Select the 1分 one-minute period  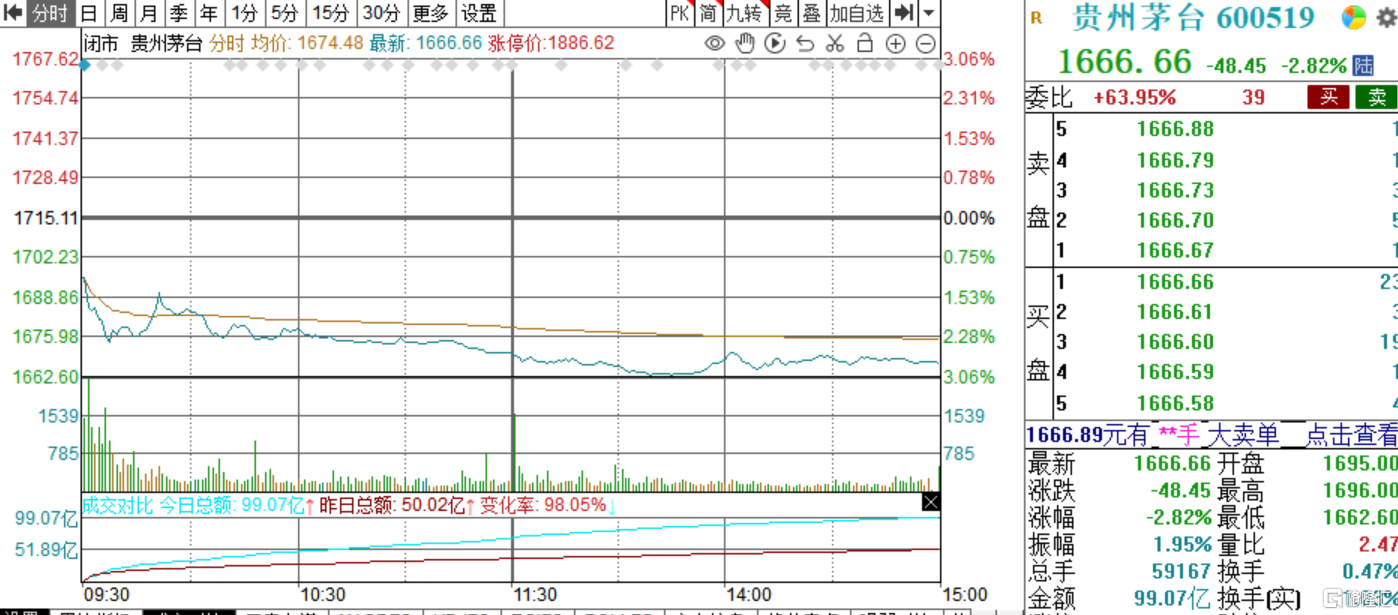coord(244,13)
